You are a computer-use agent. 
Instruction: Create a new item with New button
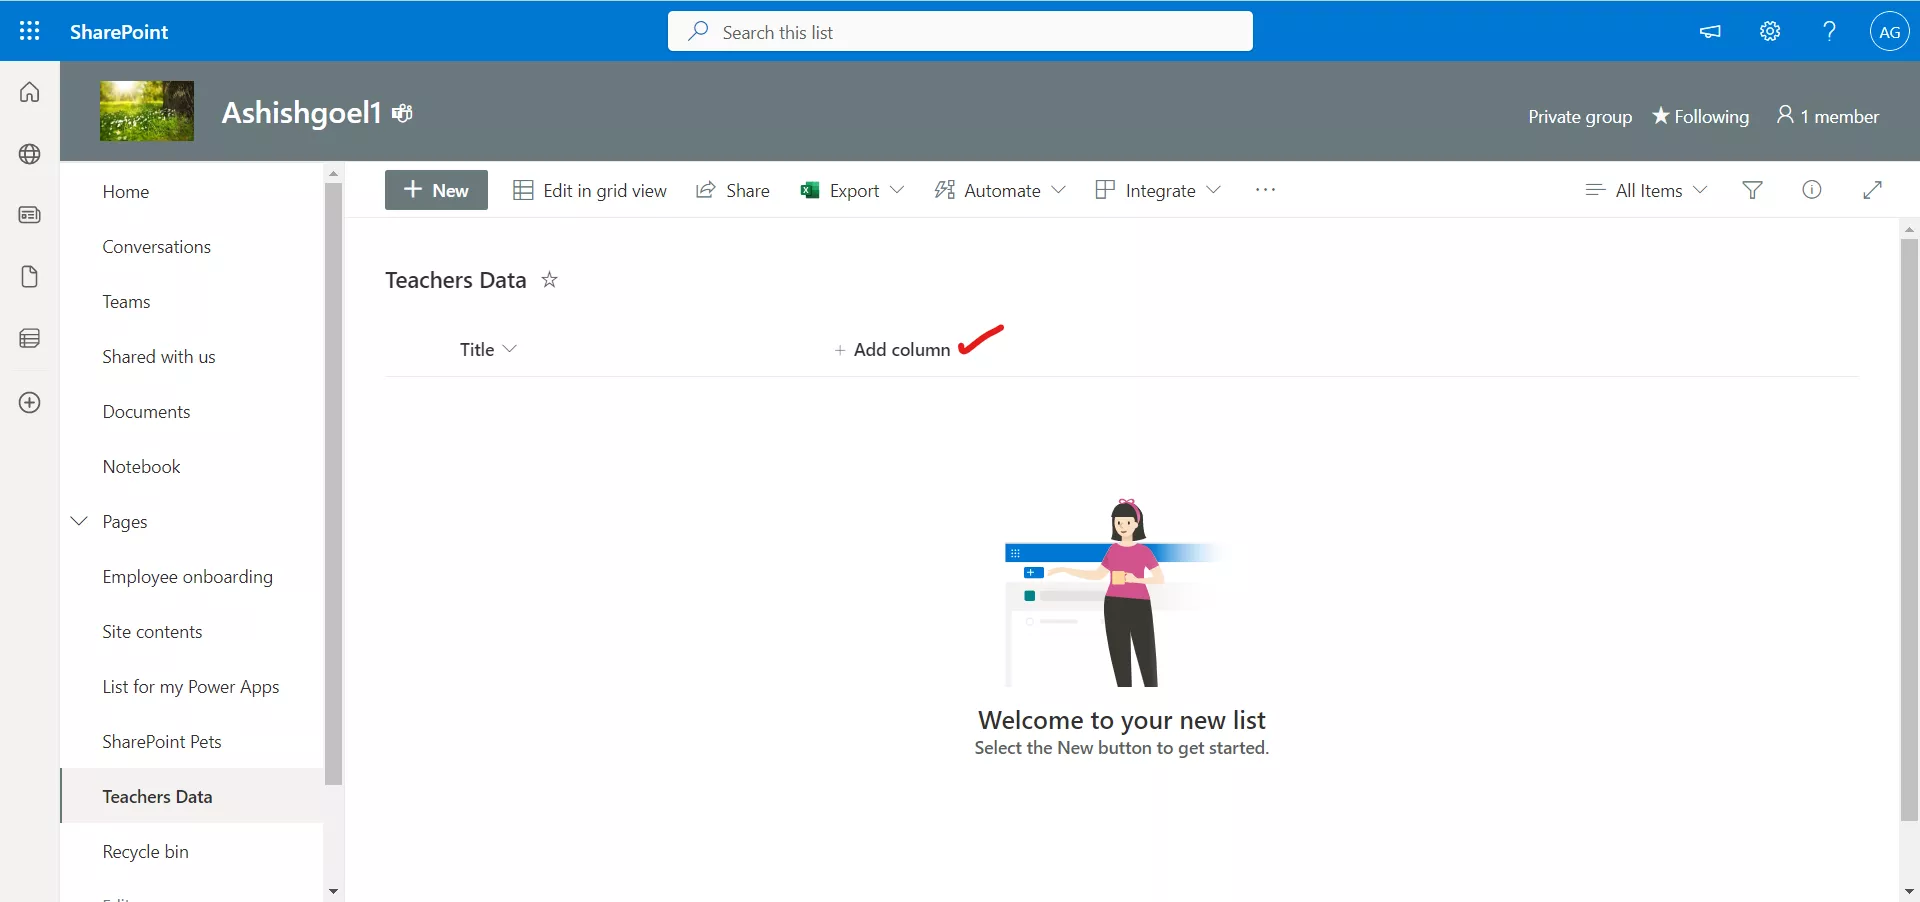coord(435,190)
